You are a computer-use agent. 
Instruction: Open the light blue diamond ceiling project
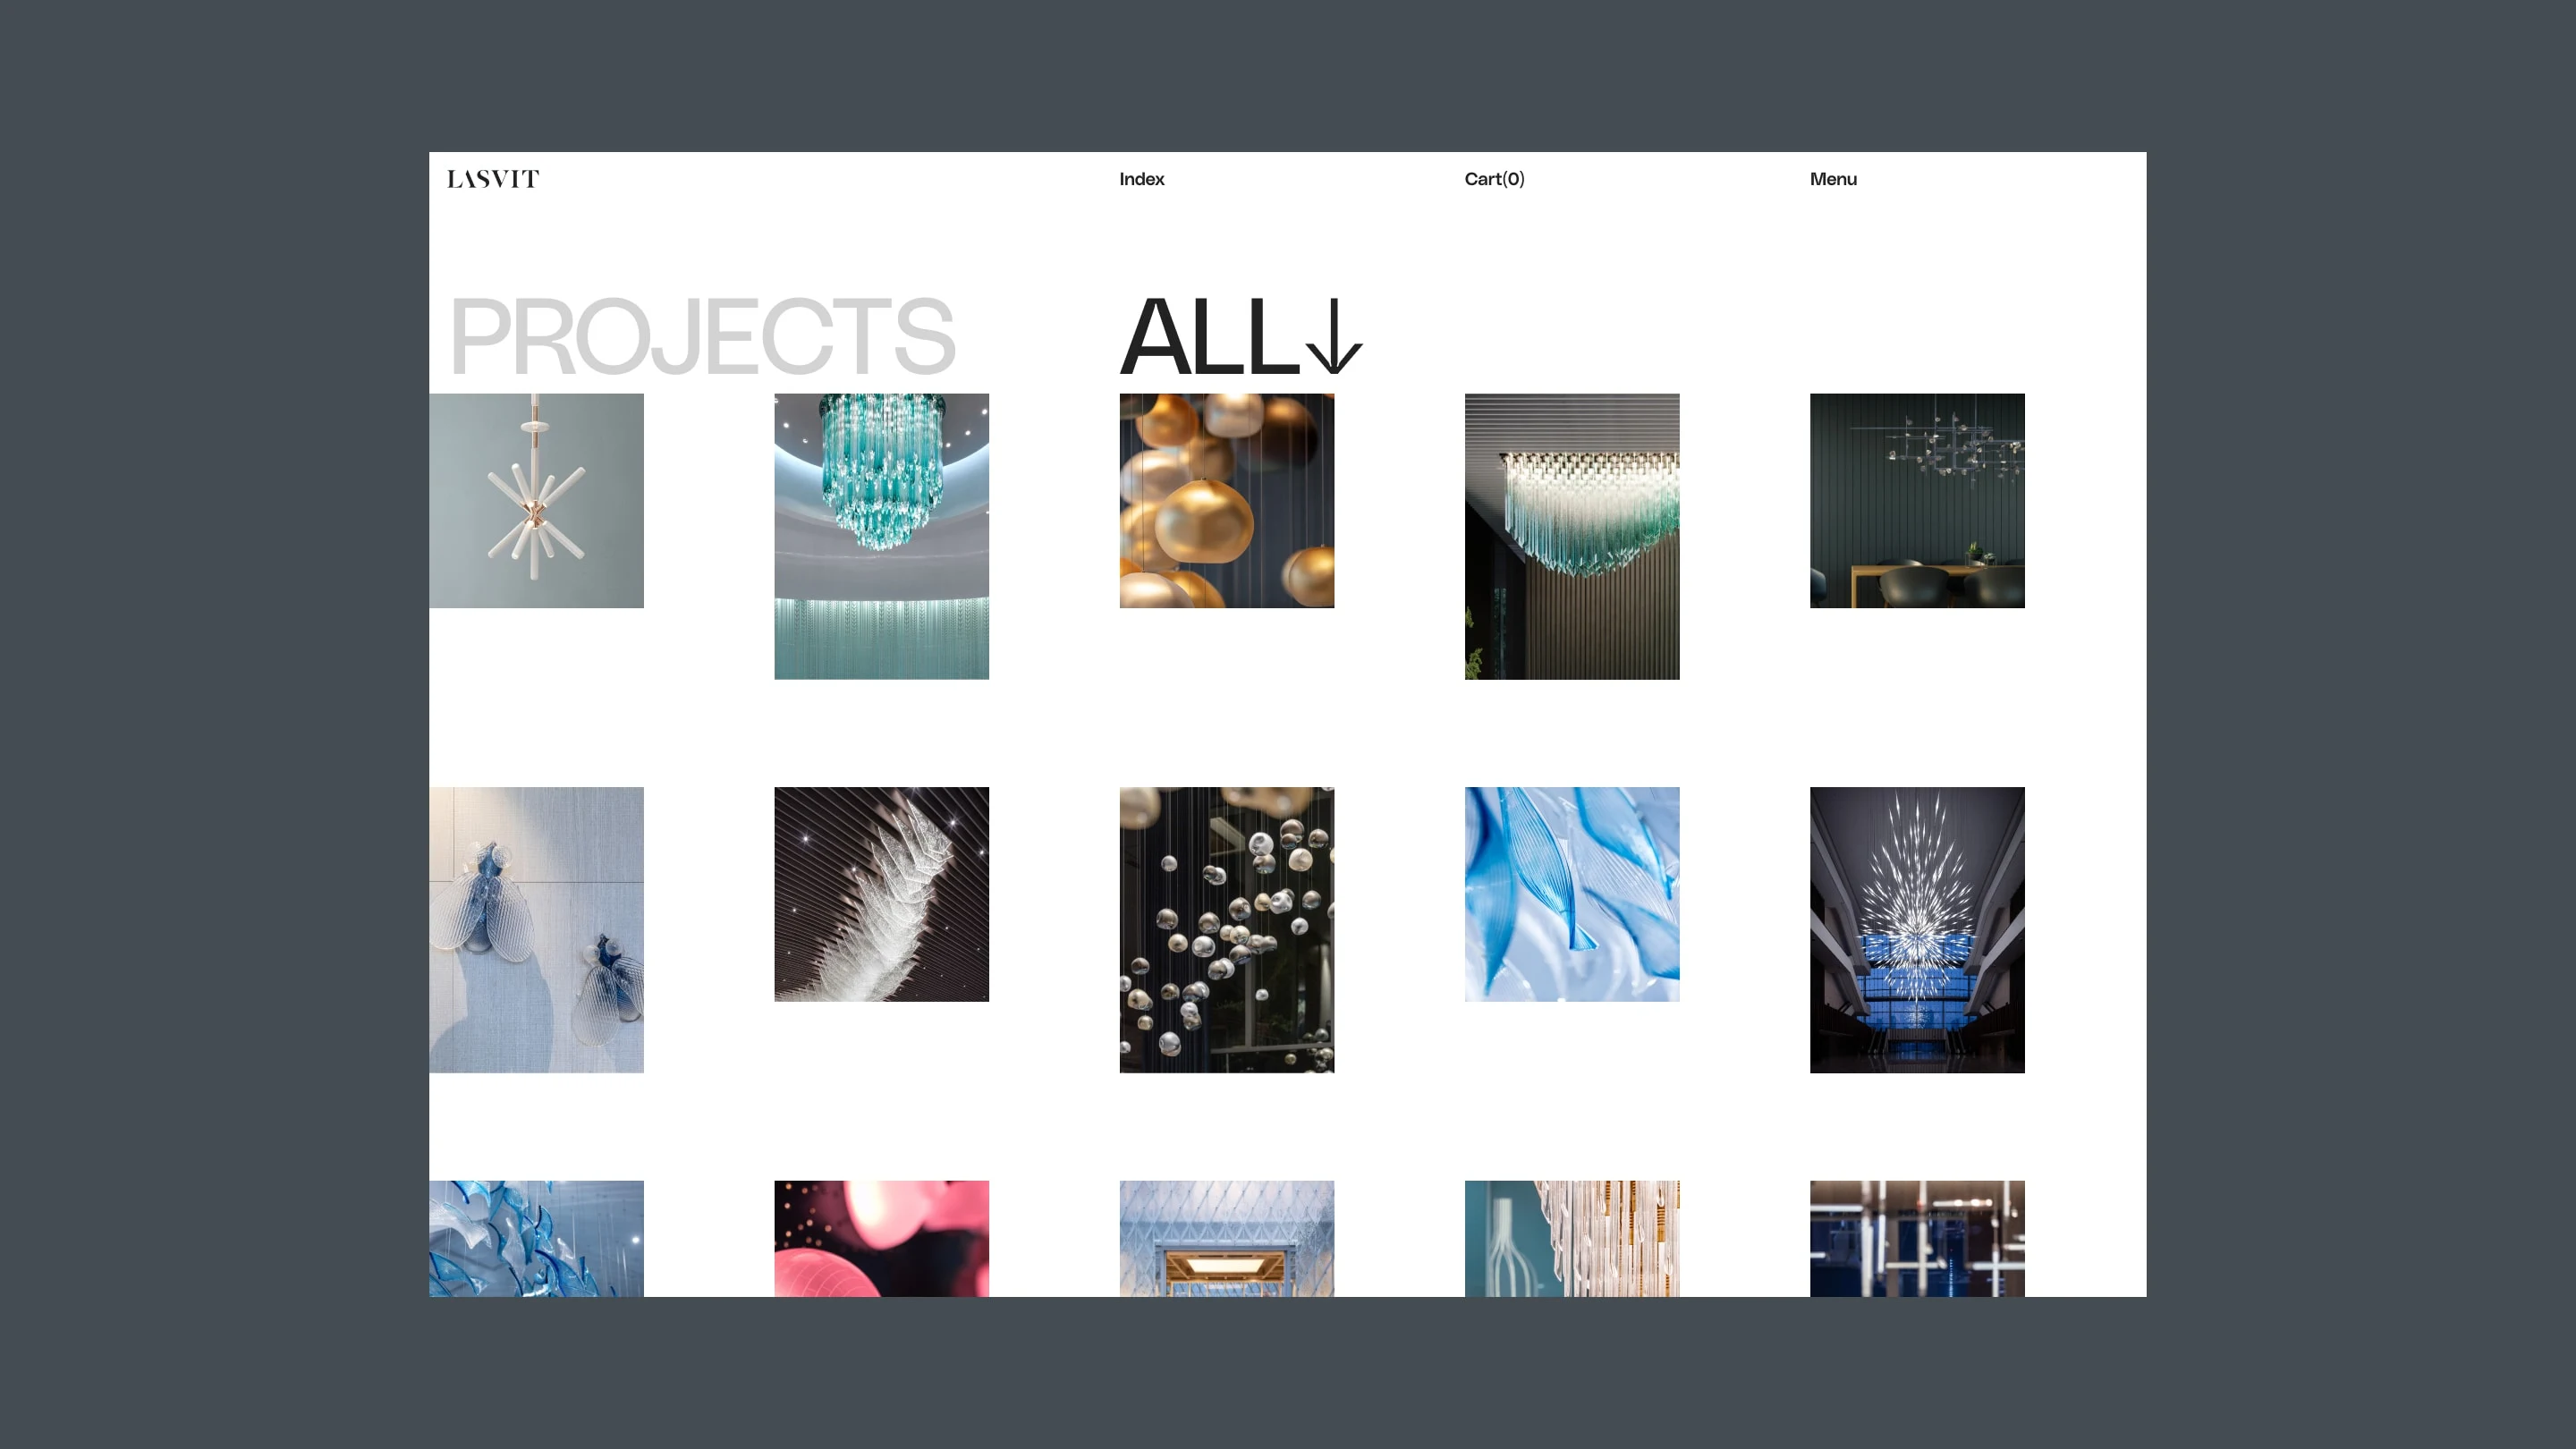[1226, 1238]
